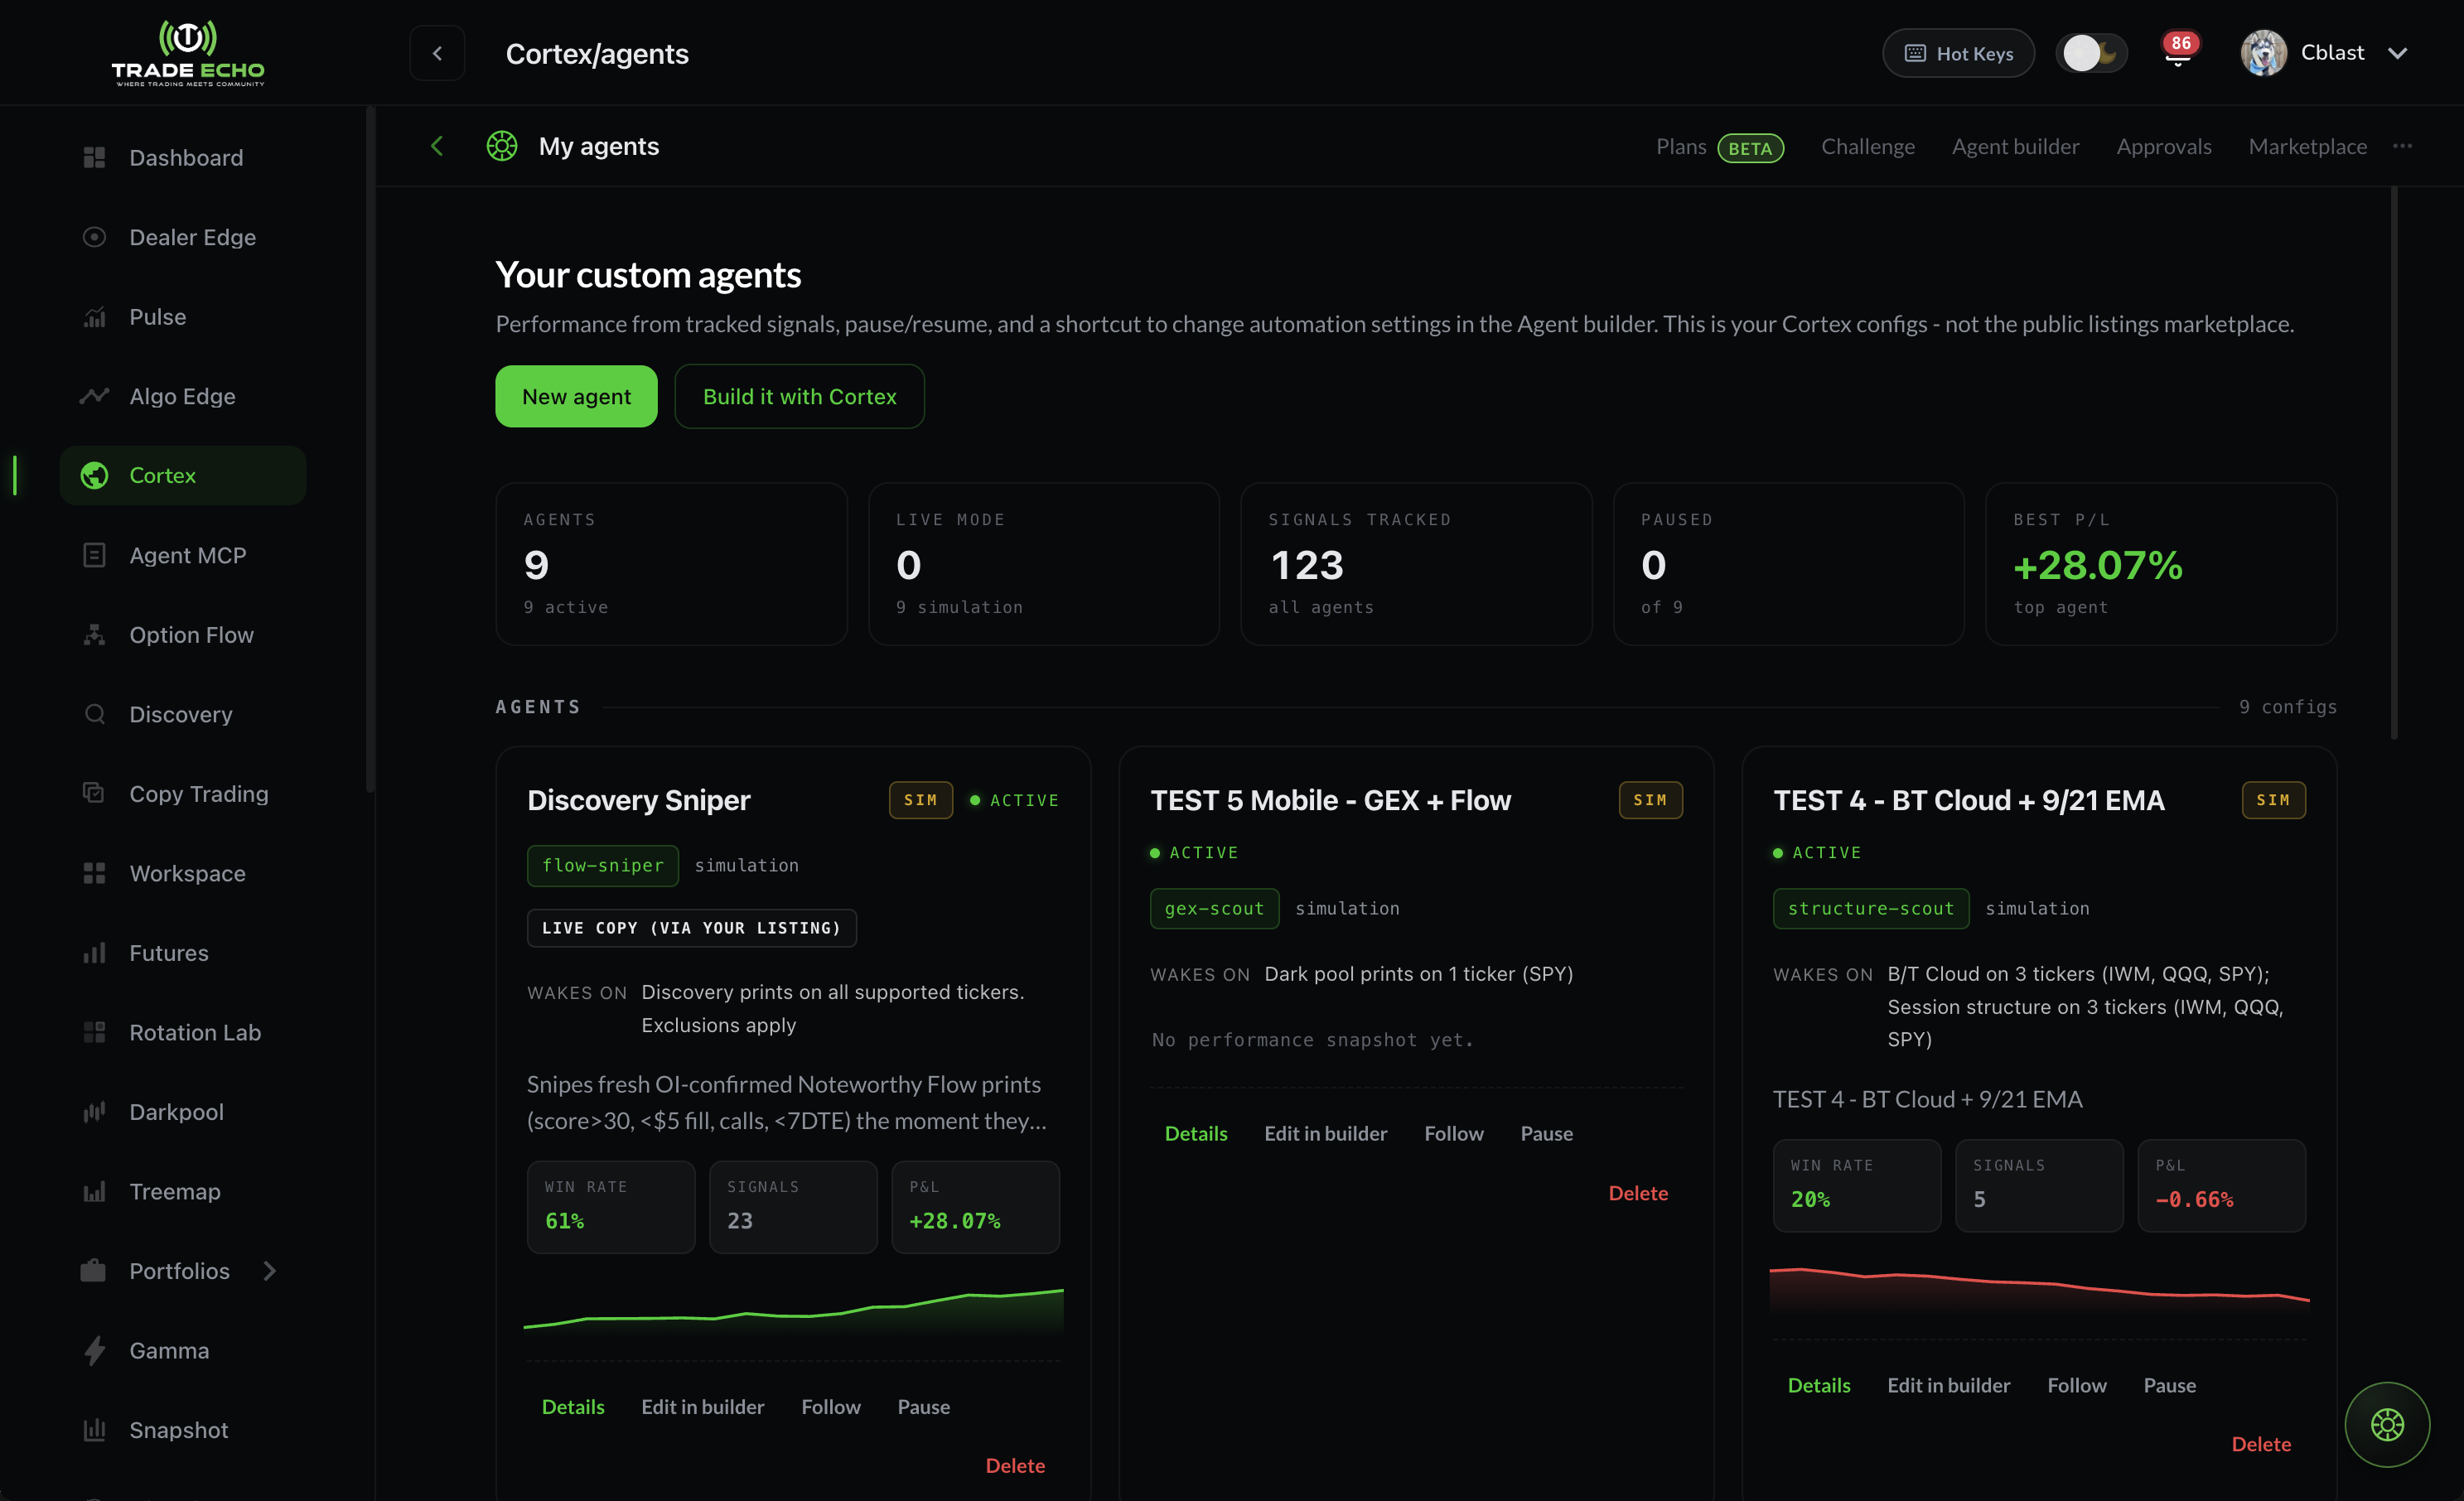
Task: Select the Gamma lightning icon
Action: click(94, 1350)
